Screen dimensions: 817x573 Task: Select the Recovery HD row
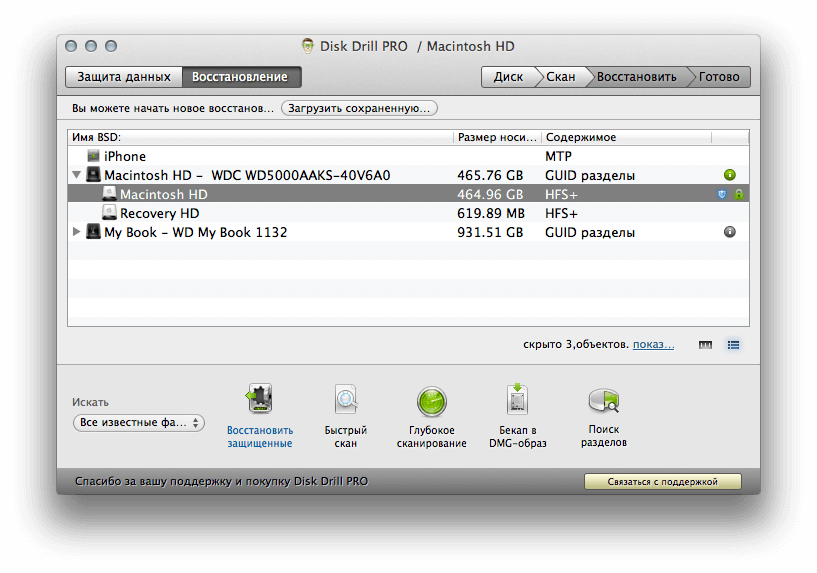click(x=408, y=213)
